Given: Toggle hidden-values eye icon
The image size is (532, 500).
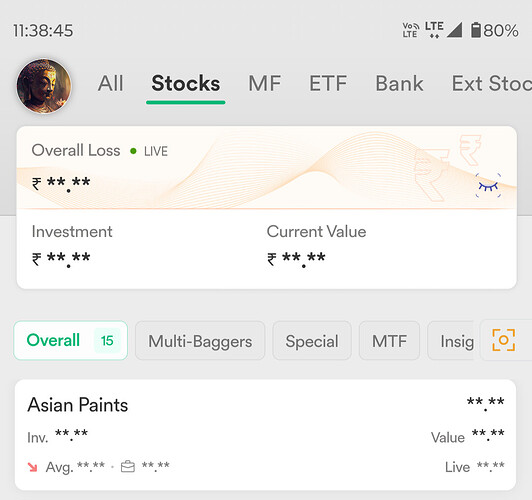Looking at the screenshot, I should coord(488,185).
